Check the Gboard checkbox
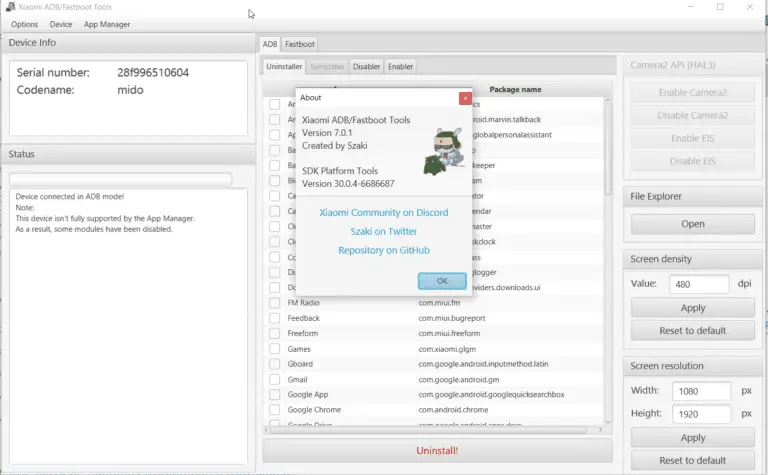This screenshot has width=768, height=475. [x=274, y=364]
